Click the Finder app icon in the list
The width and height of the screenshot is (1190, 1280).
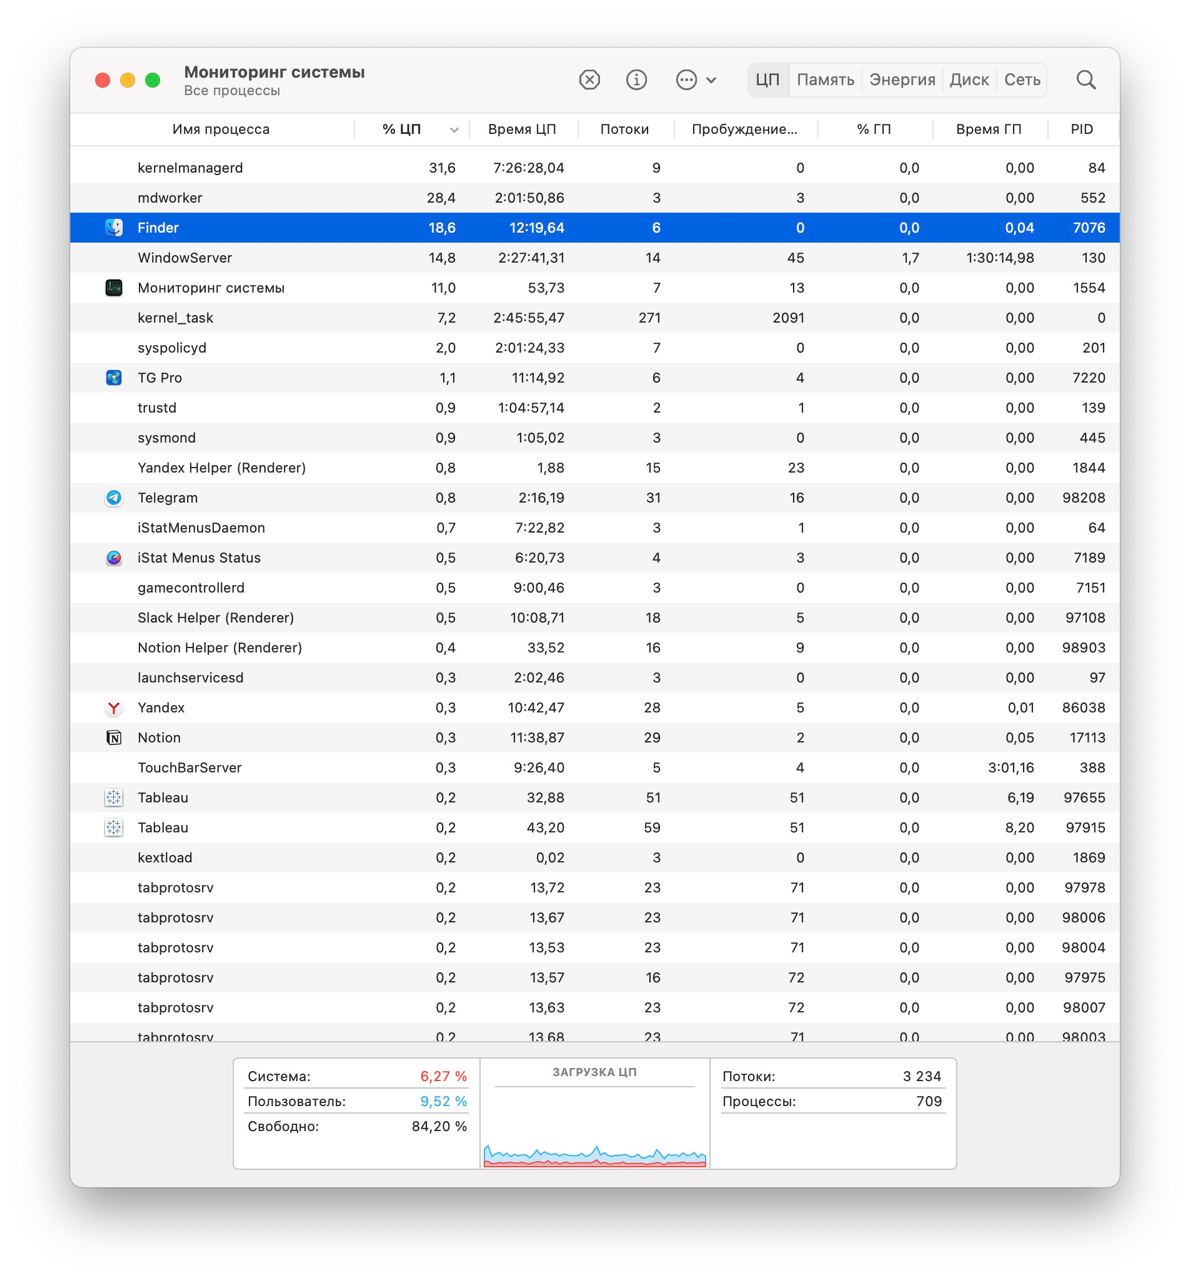(x=114, y=228)
